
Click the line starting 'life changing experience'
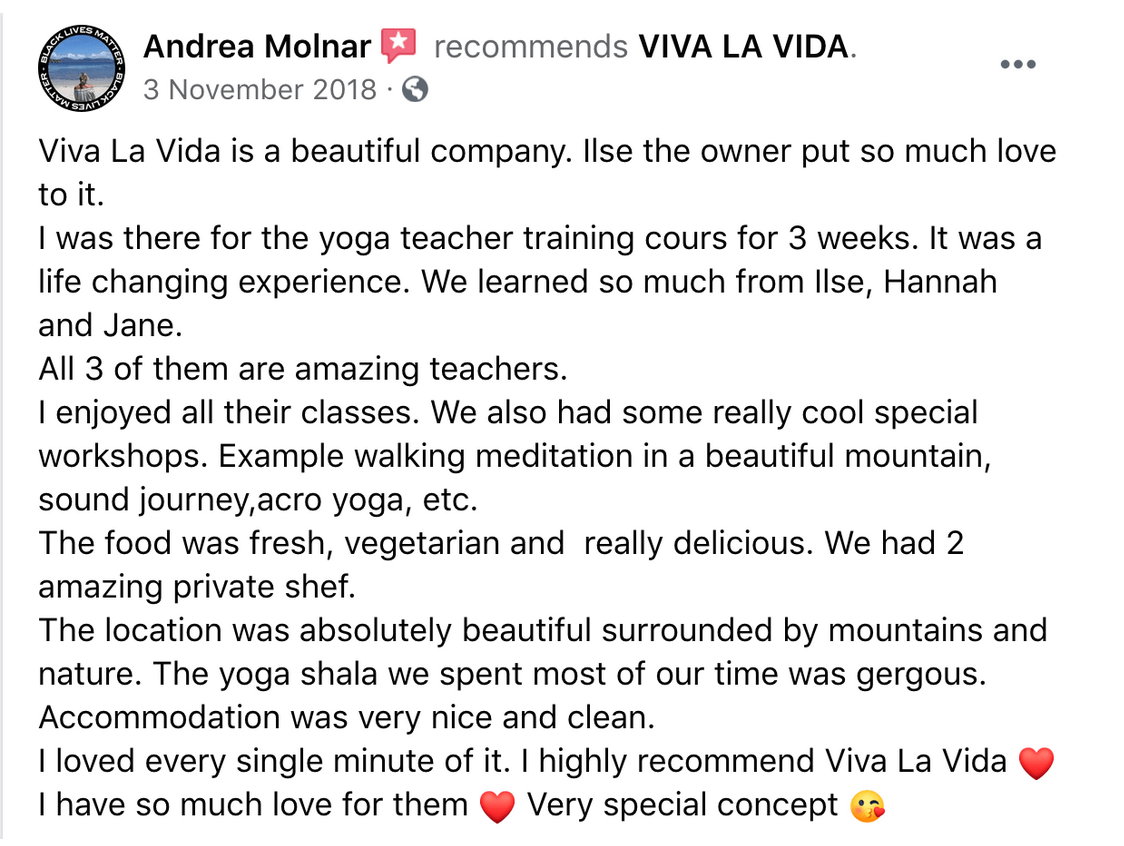click(518, 282)
